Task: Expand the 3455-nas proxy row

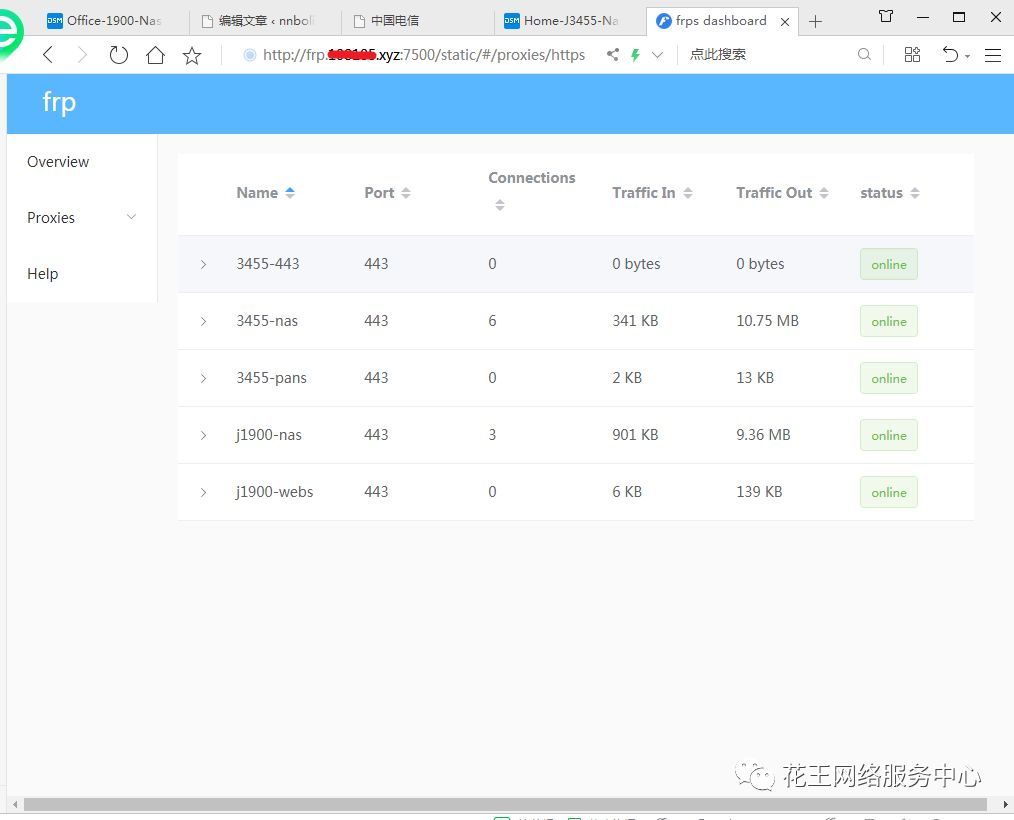Action: click(x=203, y=321)
